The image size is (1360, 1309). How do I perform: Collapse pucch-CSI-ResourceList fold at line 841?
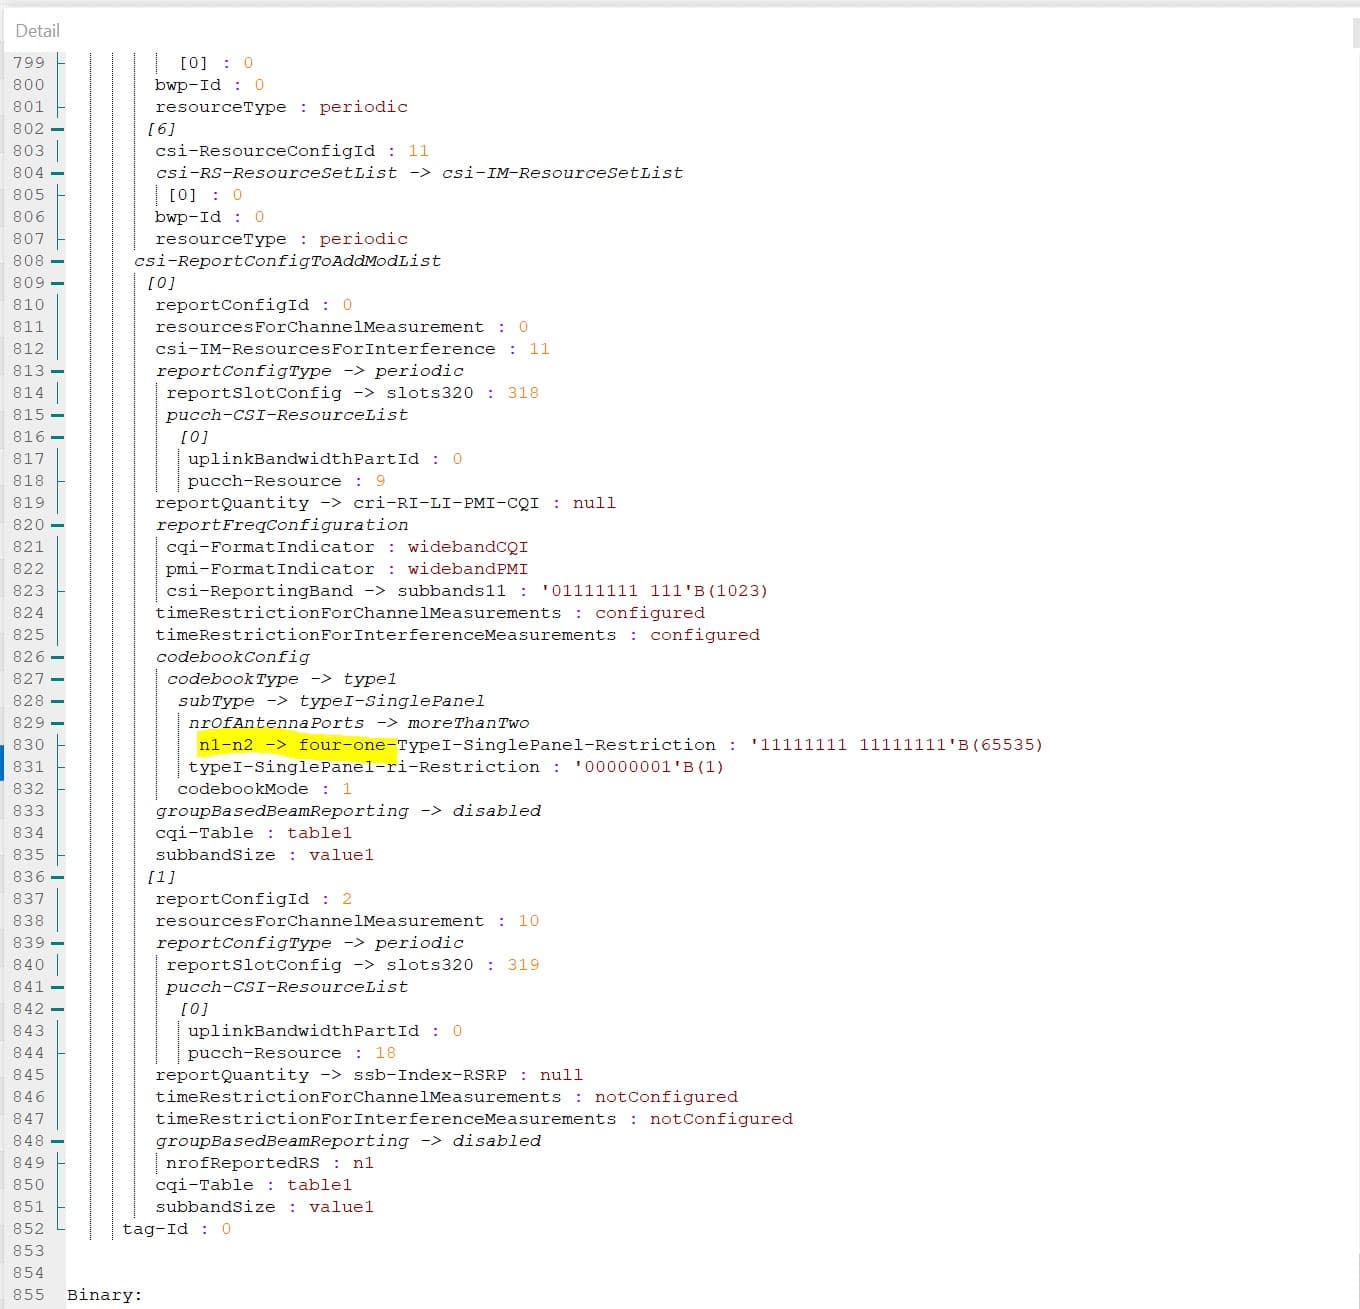coord(58,987)
